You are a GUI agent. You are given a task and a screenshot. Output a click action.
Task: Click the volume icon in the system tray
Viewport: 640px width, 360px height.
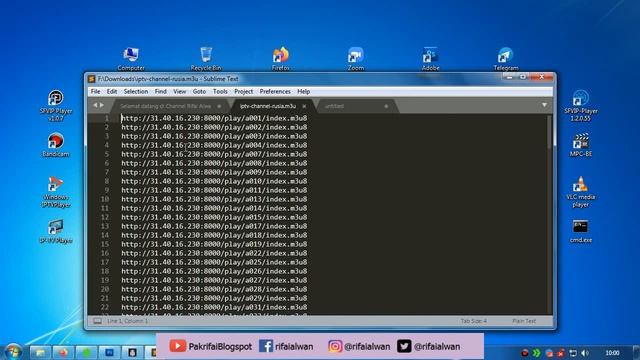click(585, 353)
